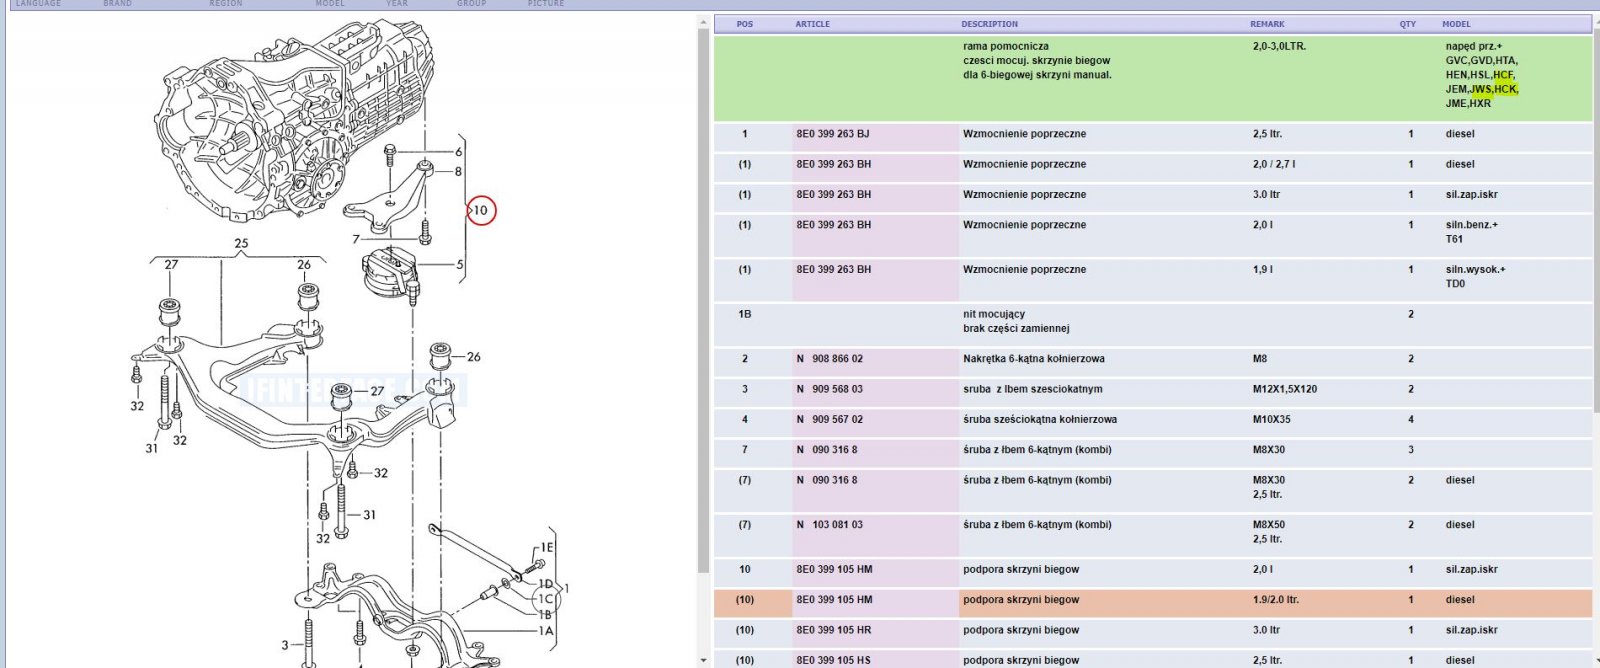The height and width of the screenshot is (668, 1600).
Task: Open the YEAR breadcrumb in top bar
Action: pos(397,4)
